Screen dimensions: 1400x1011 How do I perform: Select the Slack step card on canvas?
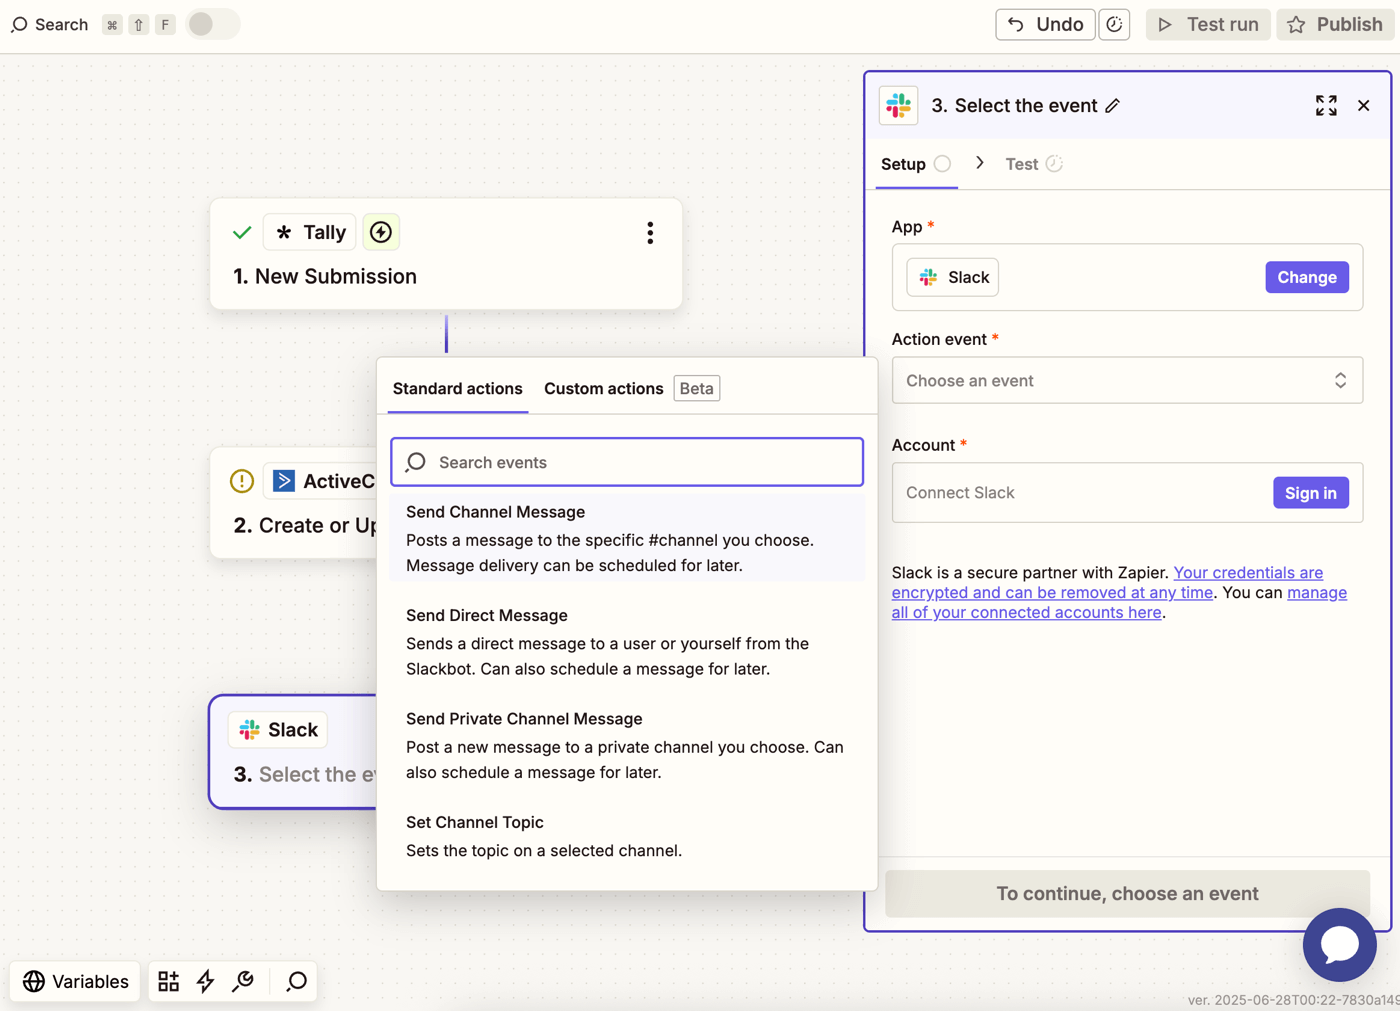pos(294,752)
